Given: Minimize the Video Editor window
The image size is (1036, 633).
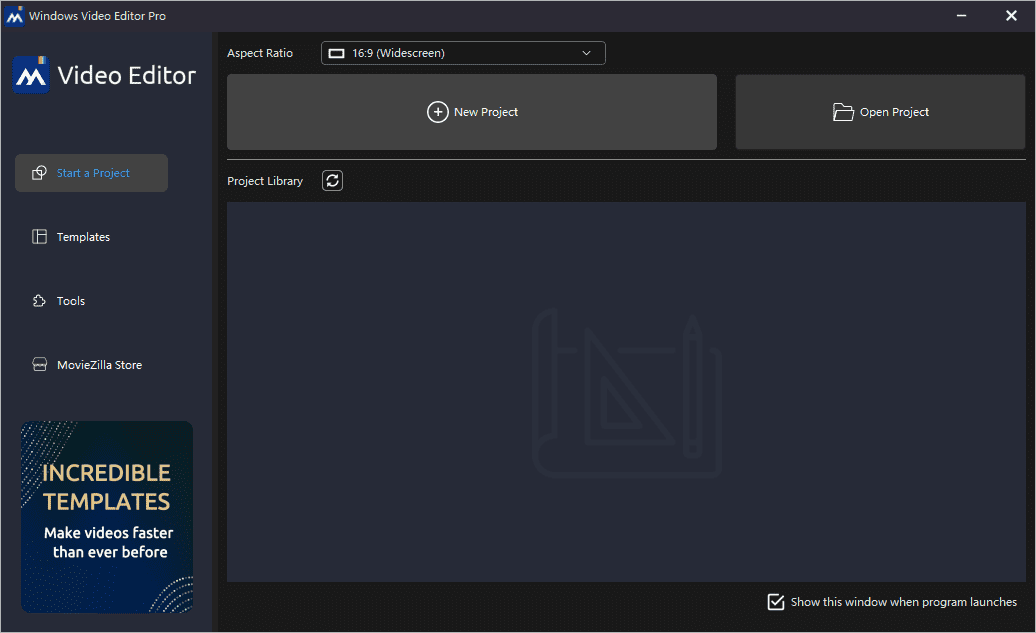Looking at the screenshot, I should coord(961,16).
